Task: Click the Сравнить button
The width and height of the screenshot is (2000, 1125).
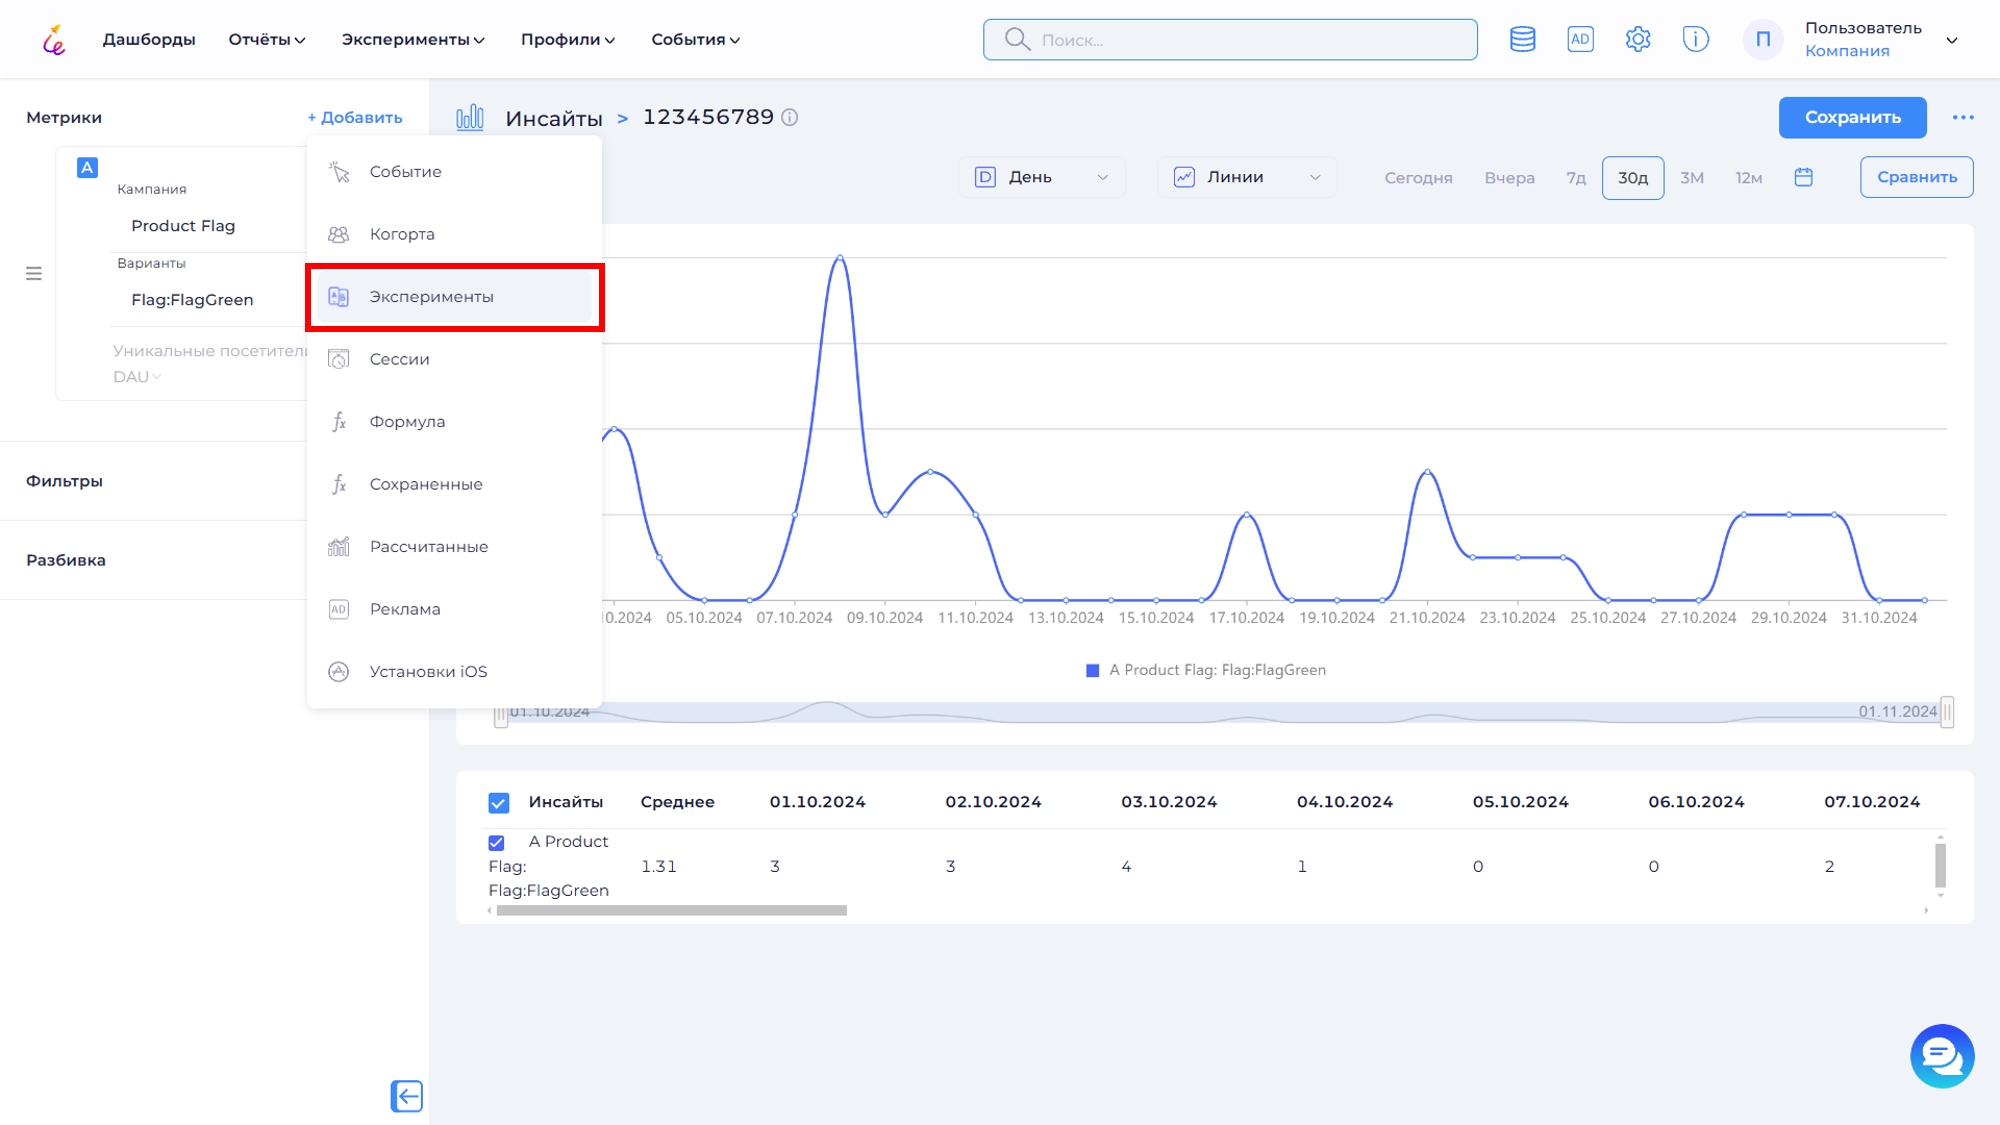Action: click(1915, 176)
